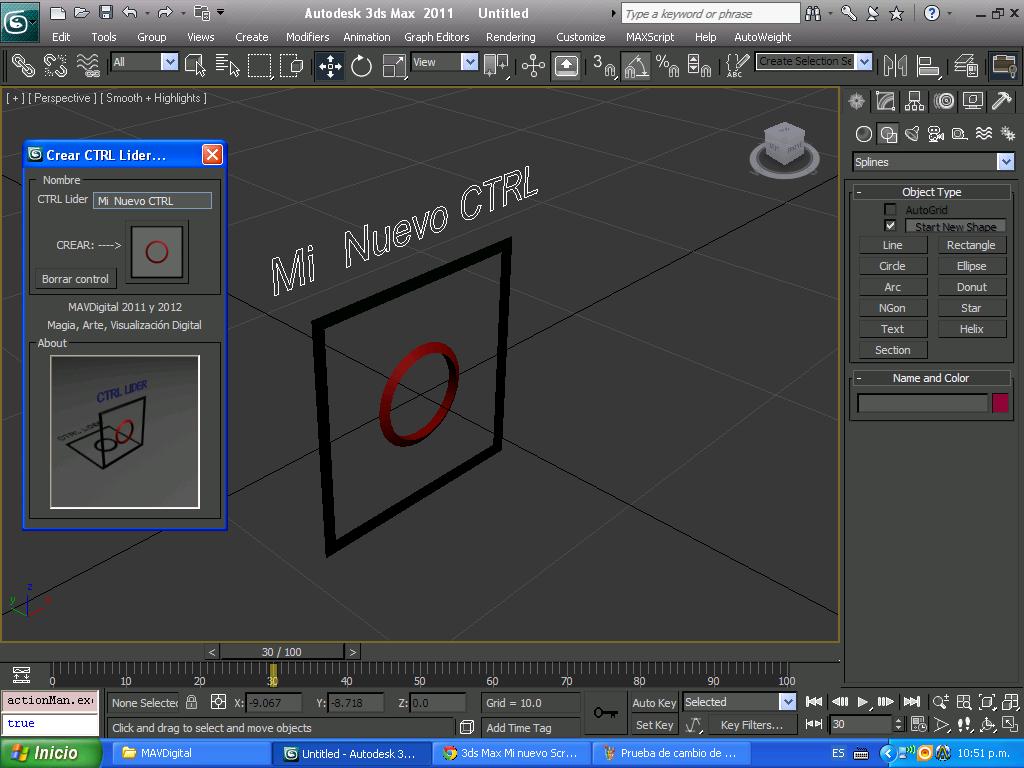1024x768 pixels.
Task: Toggle Angle Snap
Action: click(635, 65)
